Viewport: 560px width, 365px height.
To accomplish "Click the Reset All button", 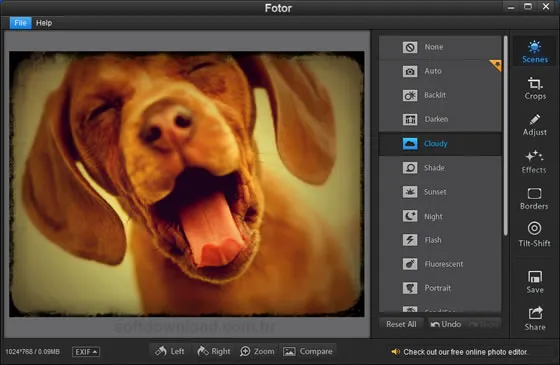I will click(x=401, y=324).
